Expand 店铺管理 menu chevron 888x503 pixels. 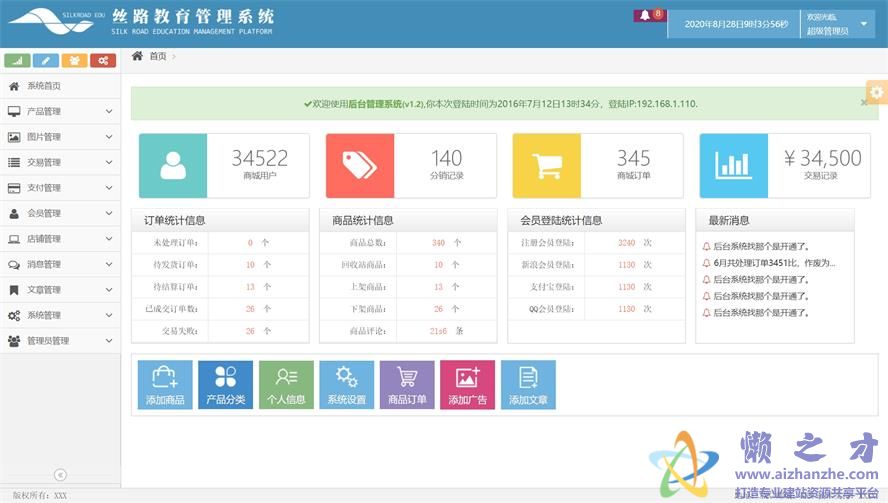[x=109, y=239]
